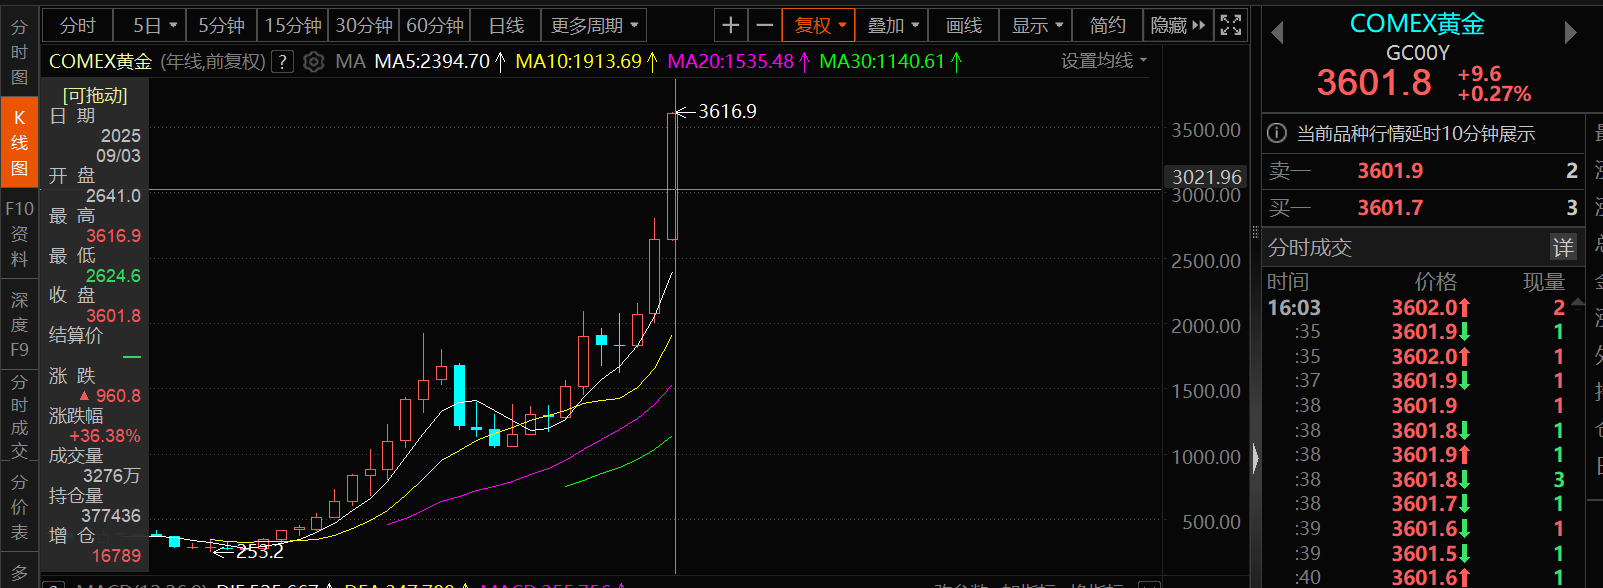Image resolution: width=1603 pixels, height=588 pixels.
Task: Open 叠加 overlay dropdown
Action: tap(892, 25)
